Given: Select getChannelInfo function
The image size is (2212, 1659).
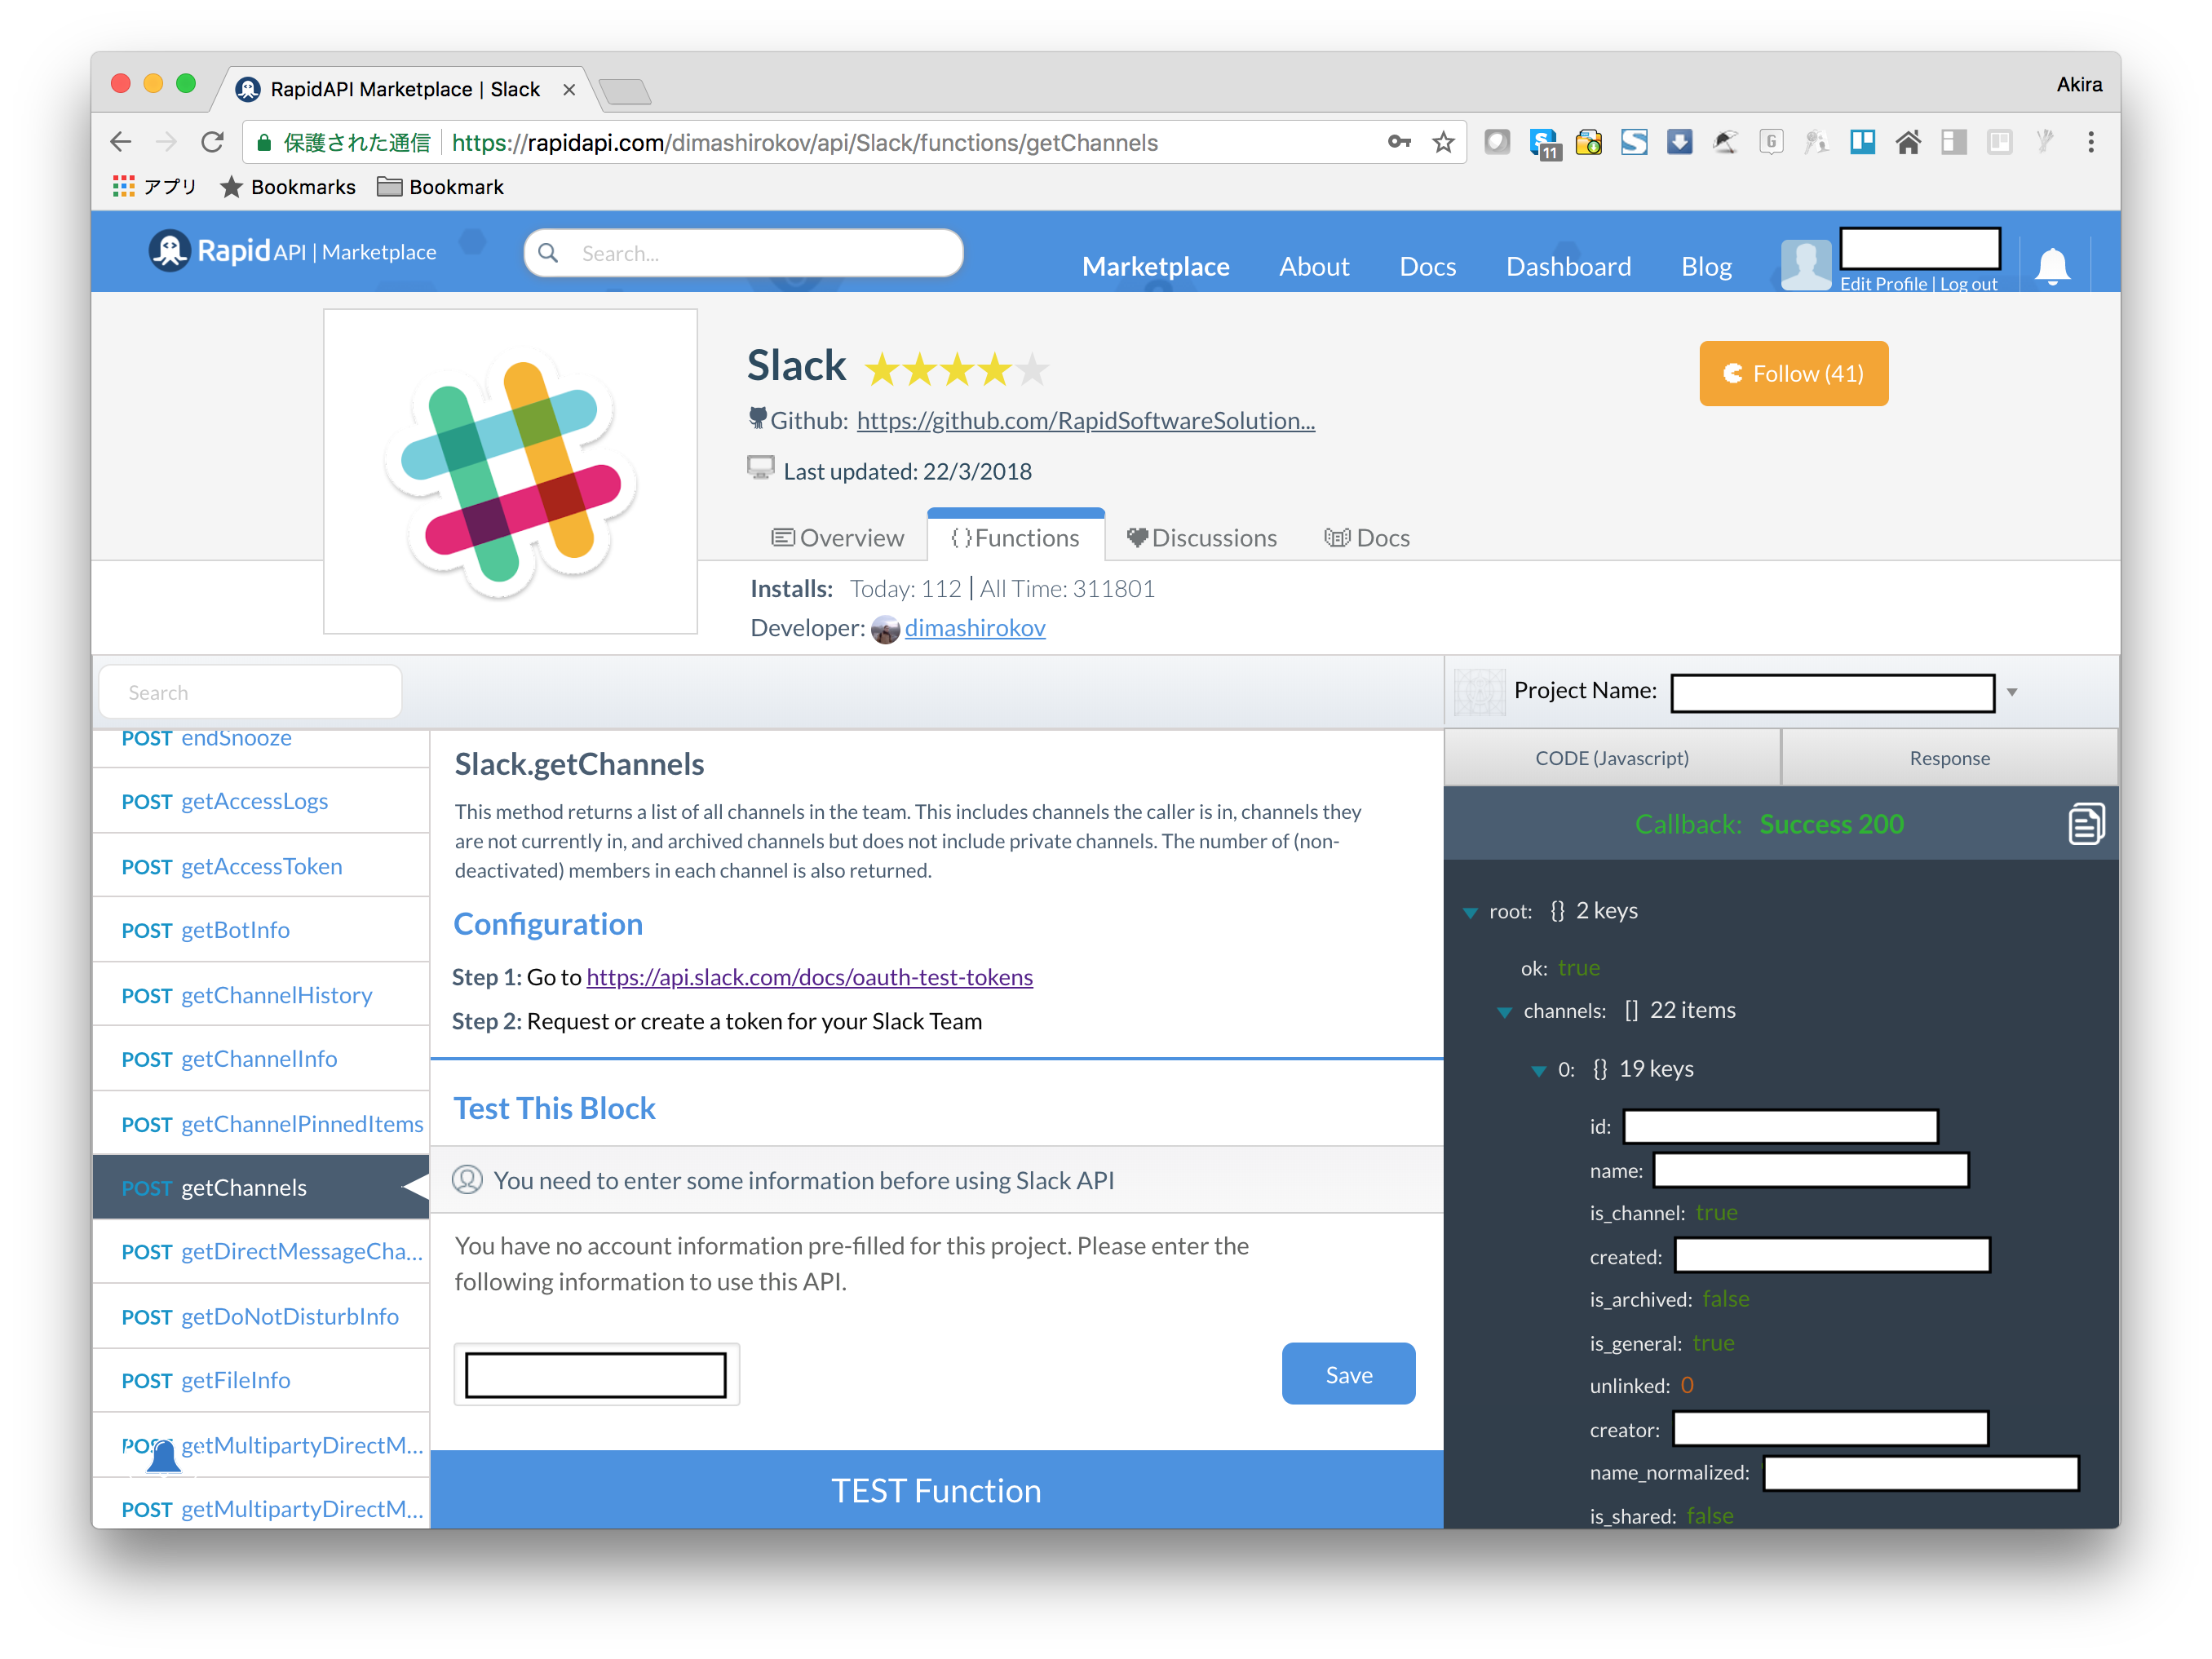Looking at the screenshot, I should (x=261, y=1059).
